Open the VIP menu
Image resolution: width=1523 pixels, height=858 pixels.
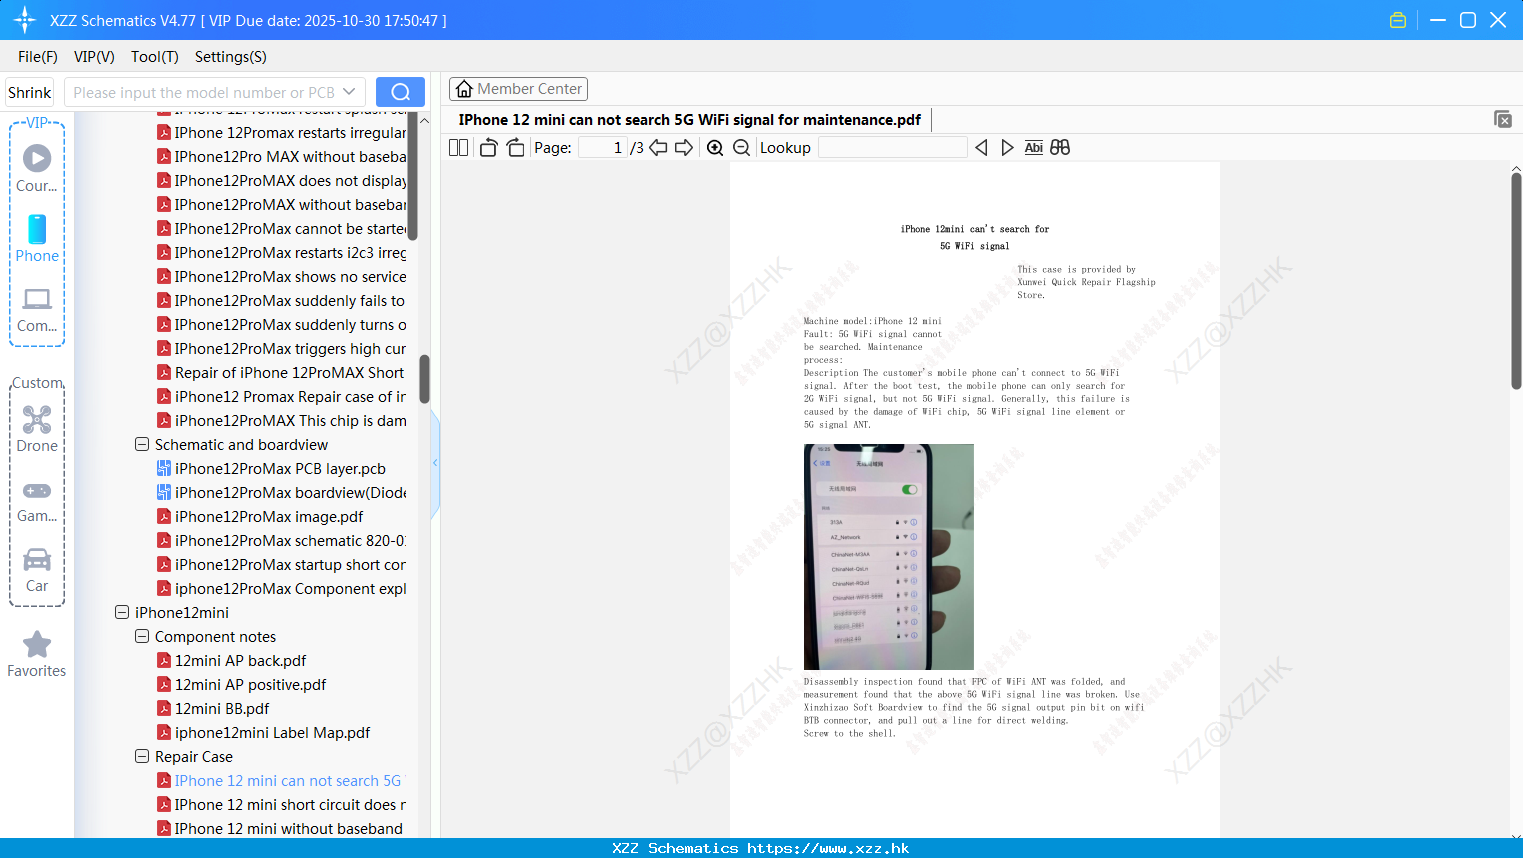click(x=94, y=57)
